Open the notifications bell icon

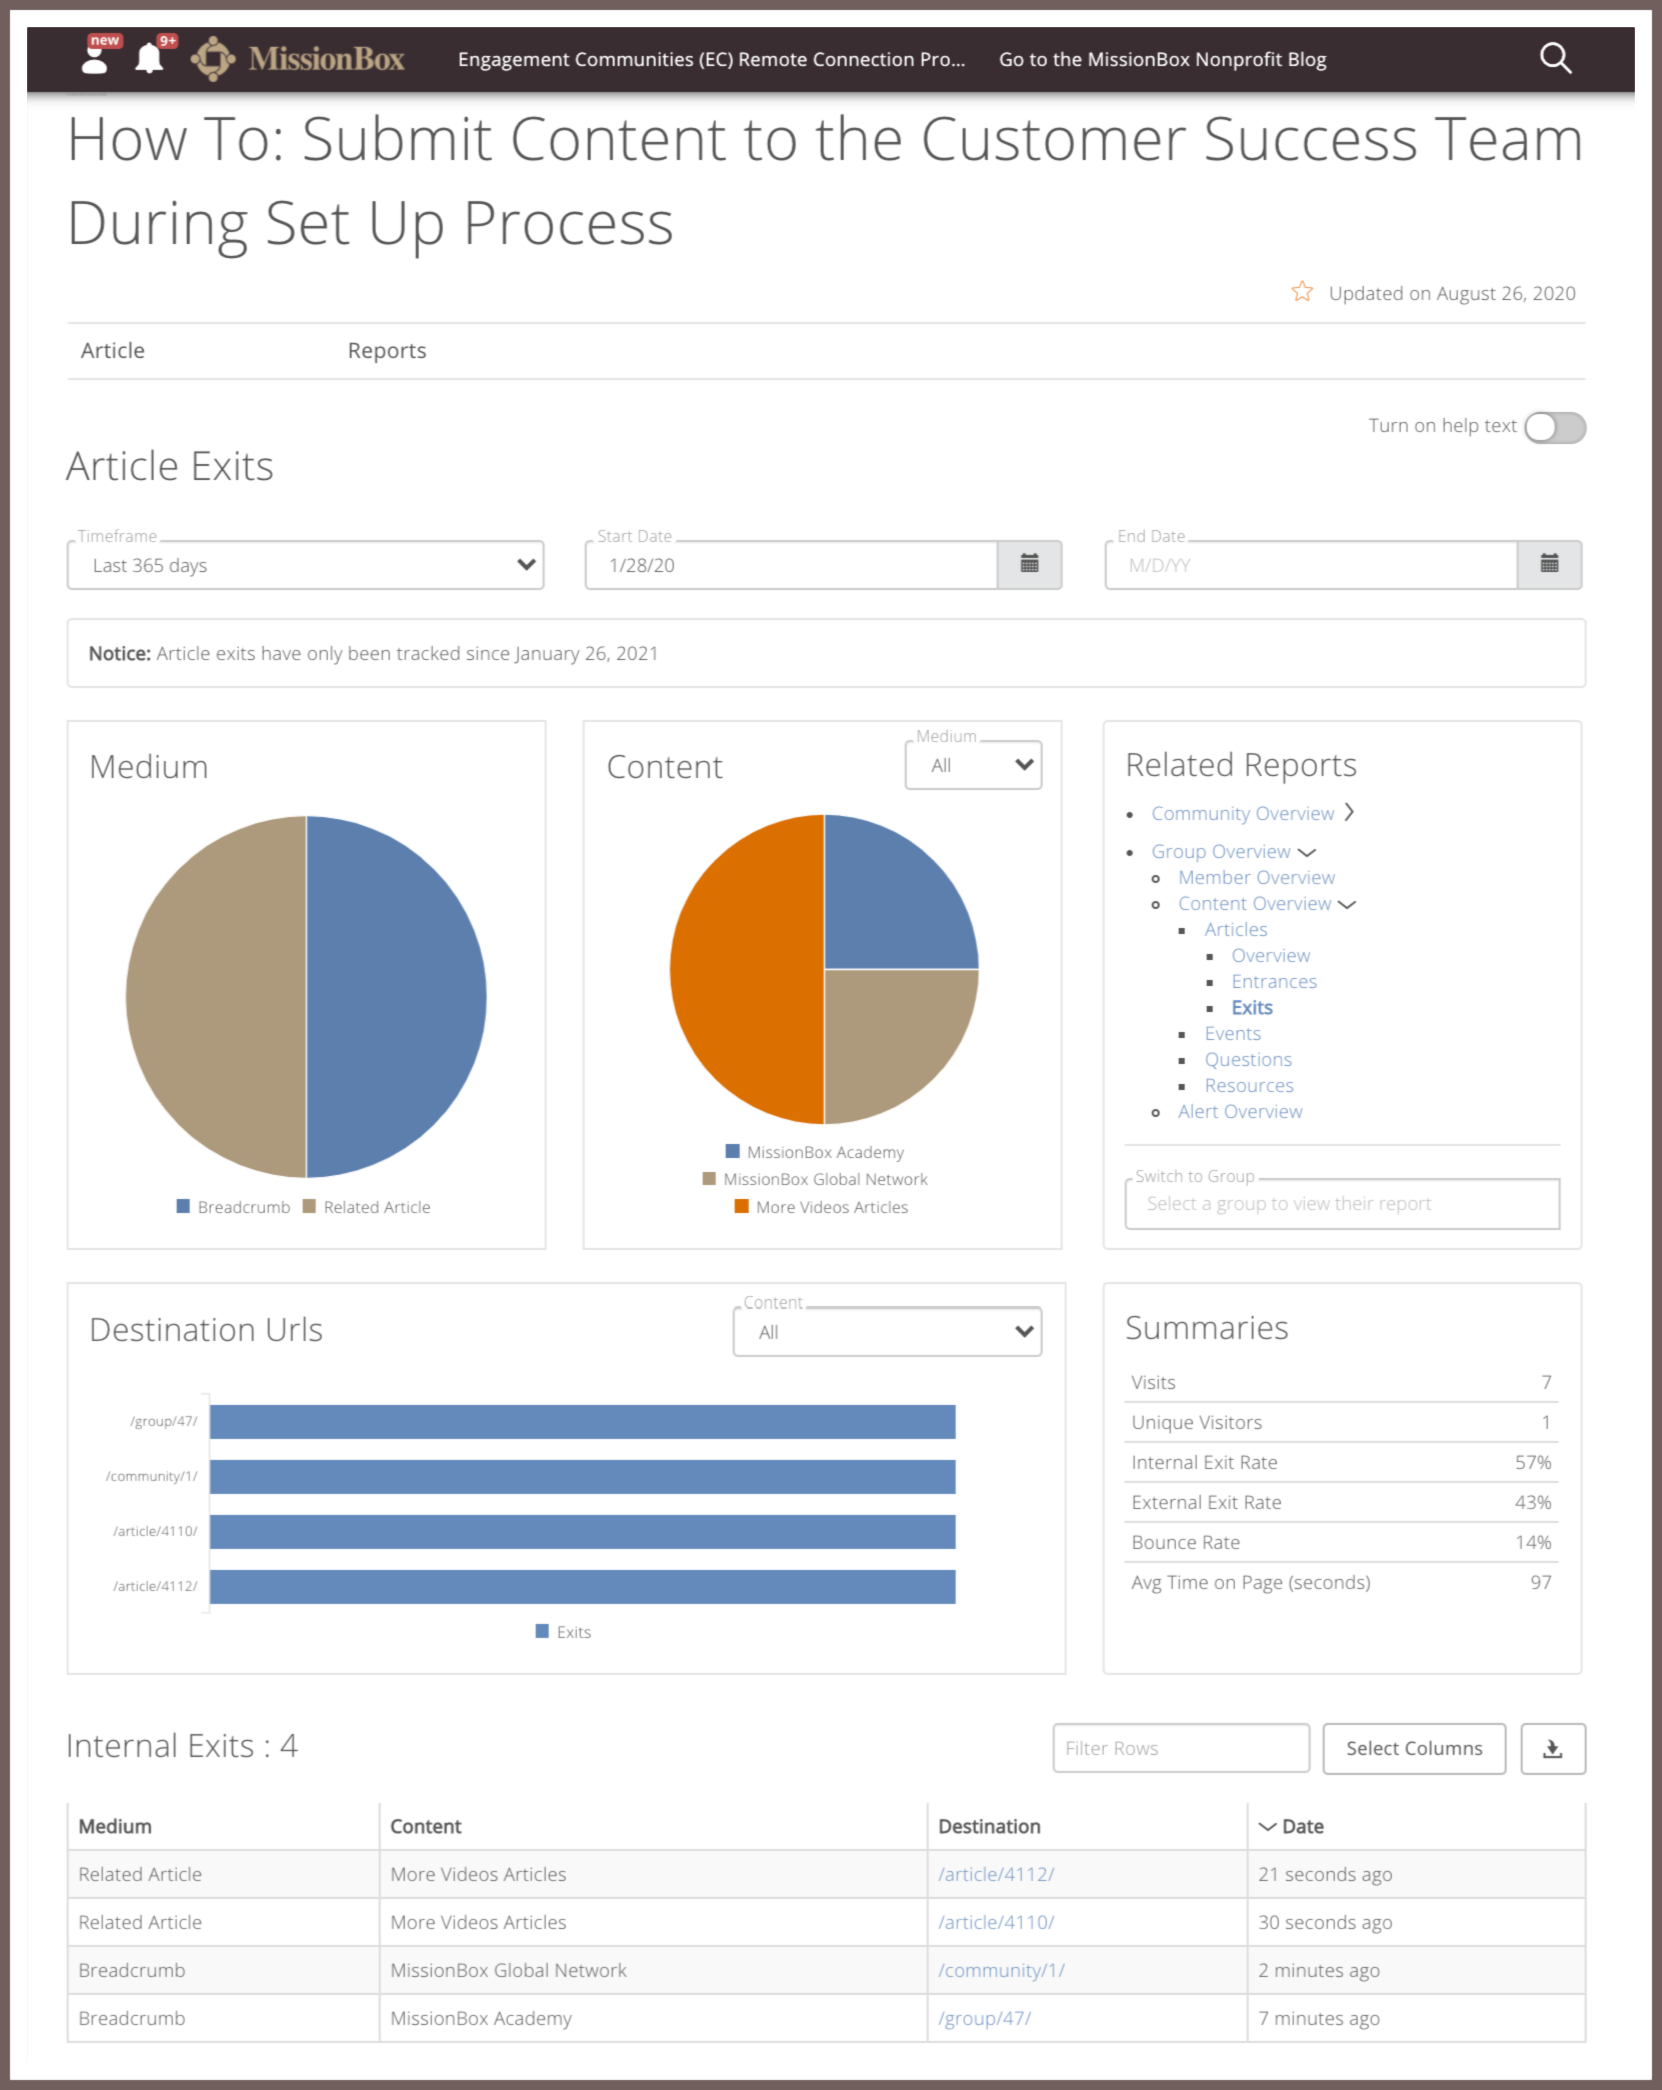150,57
